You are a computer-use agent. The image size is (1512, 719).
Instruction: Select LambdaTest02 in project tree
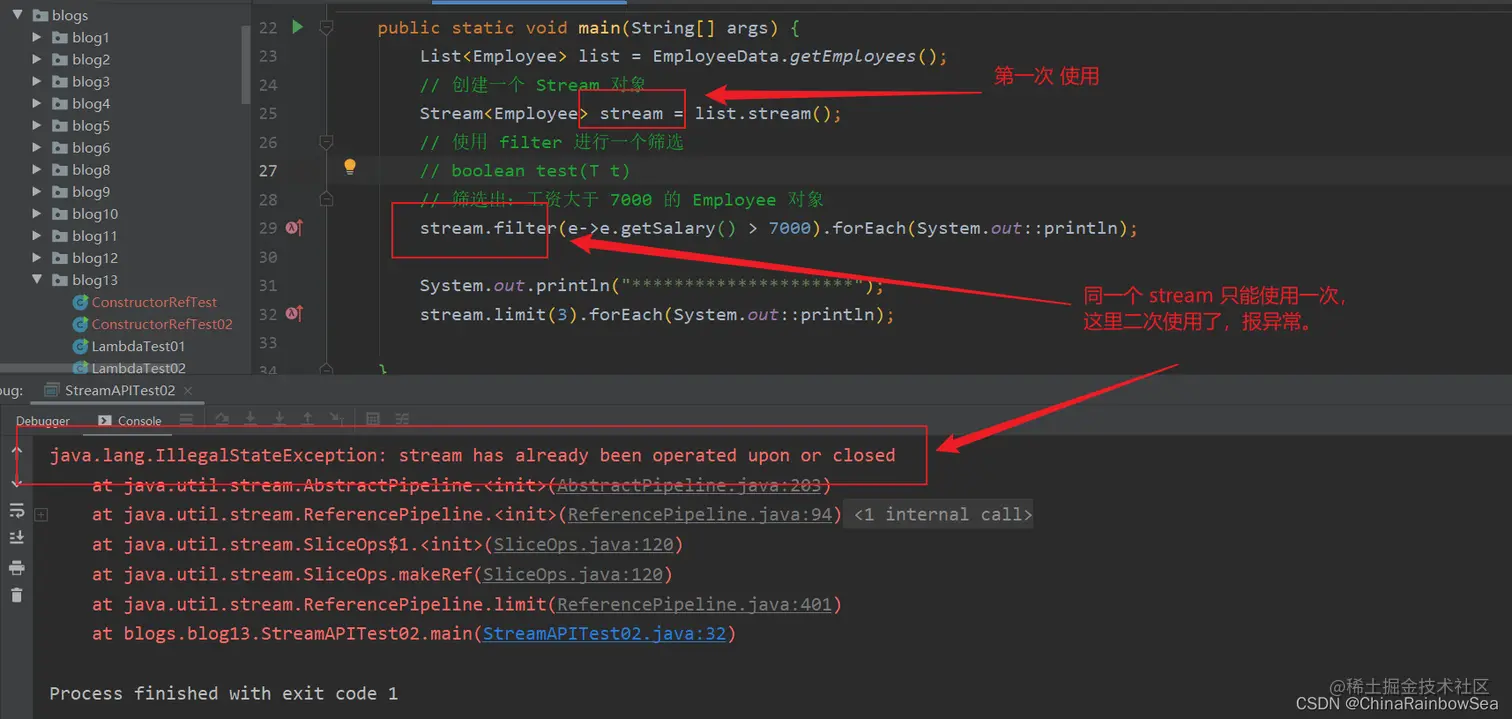tap(139, 368)
